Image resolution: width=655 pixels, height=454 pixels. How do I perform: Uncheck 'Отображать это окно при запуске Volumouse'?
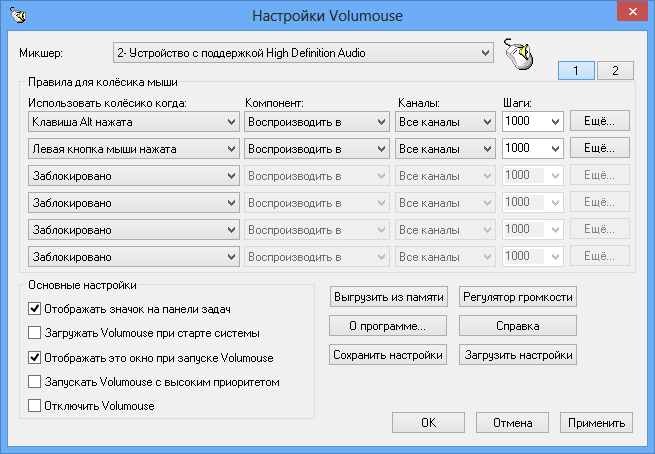(35, 358)
